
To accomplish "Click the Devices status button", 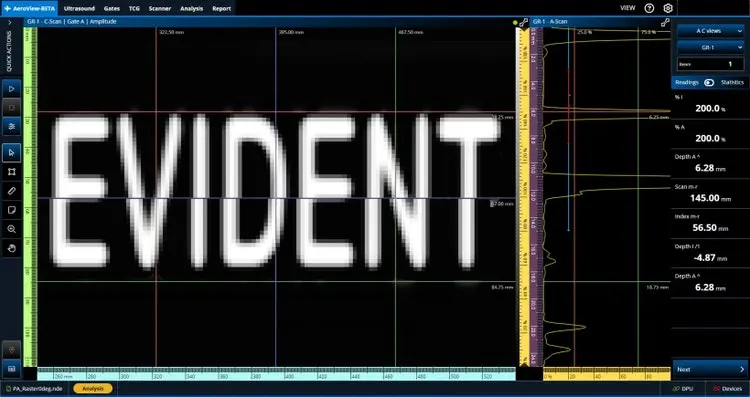I will click(x=727, y=388).
